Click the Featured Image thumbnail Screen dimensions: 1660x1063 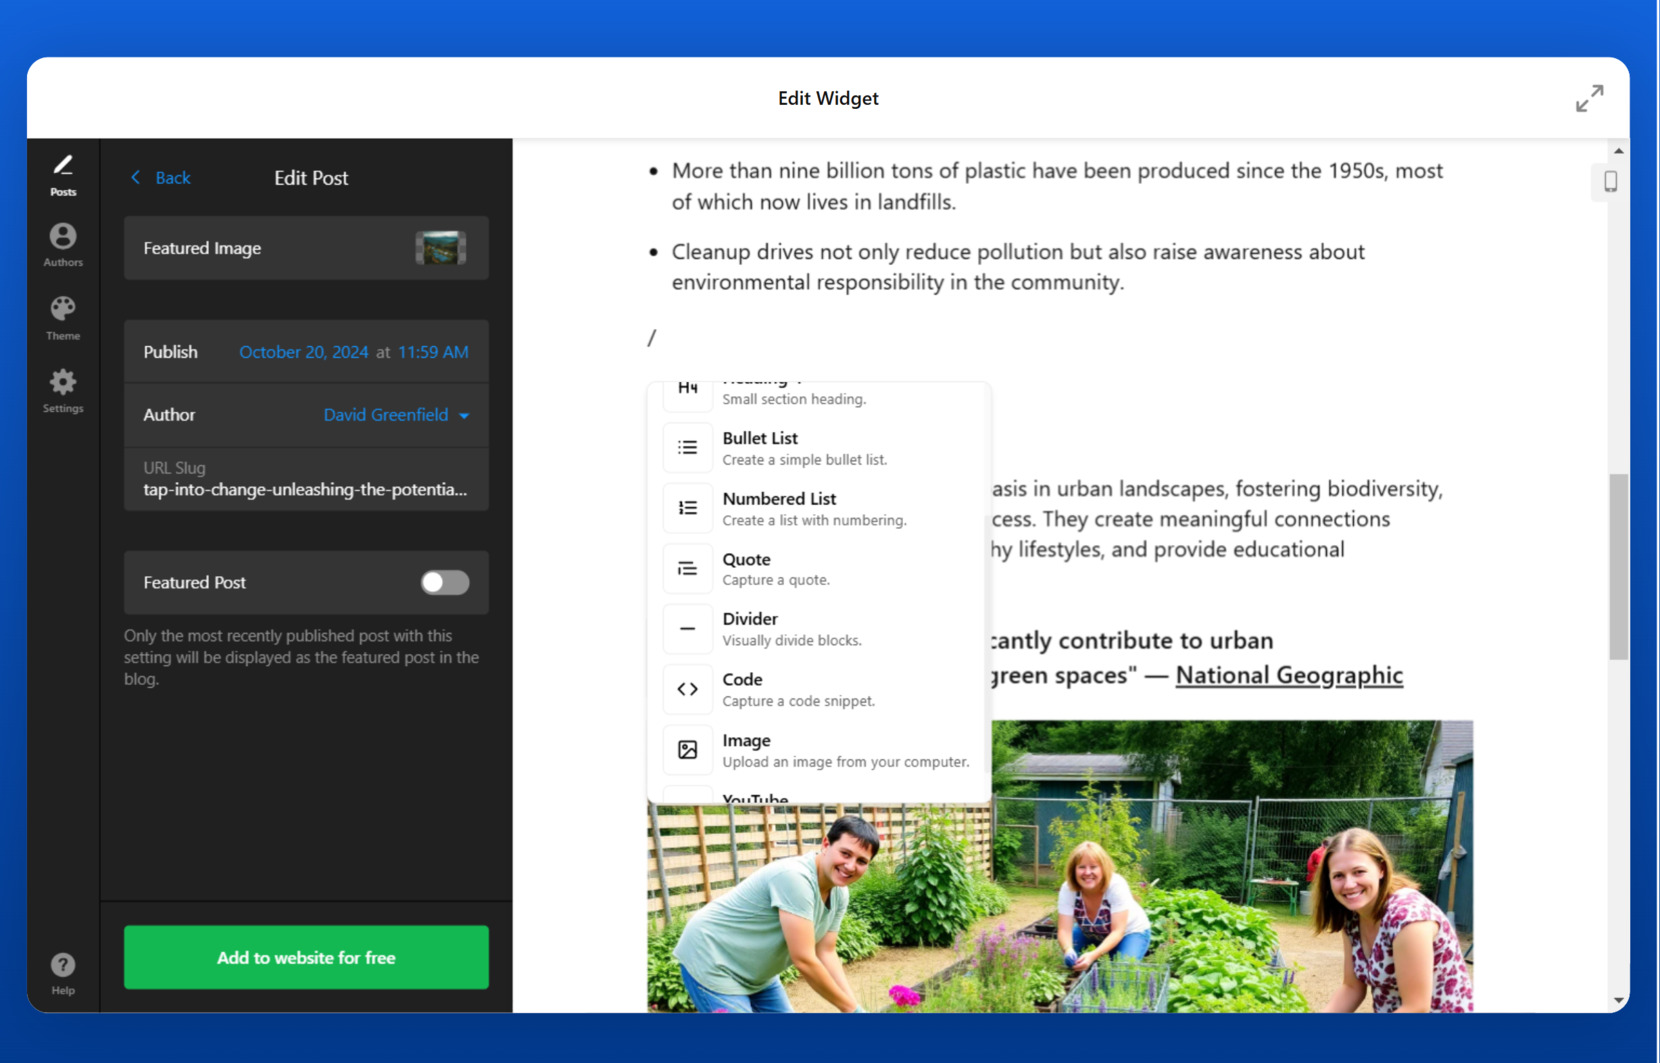[440, 247]
